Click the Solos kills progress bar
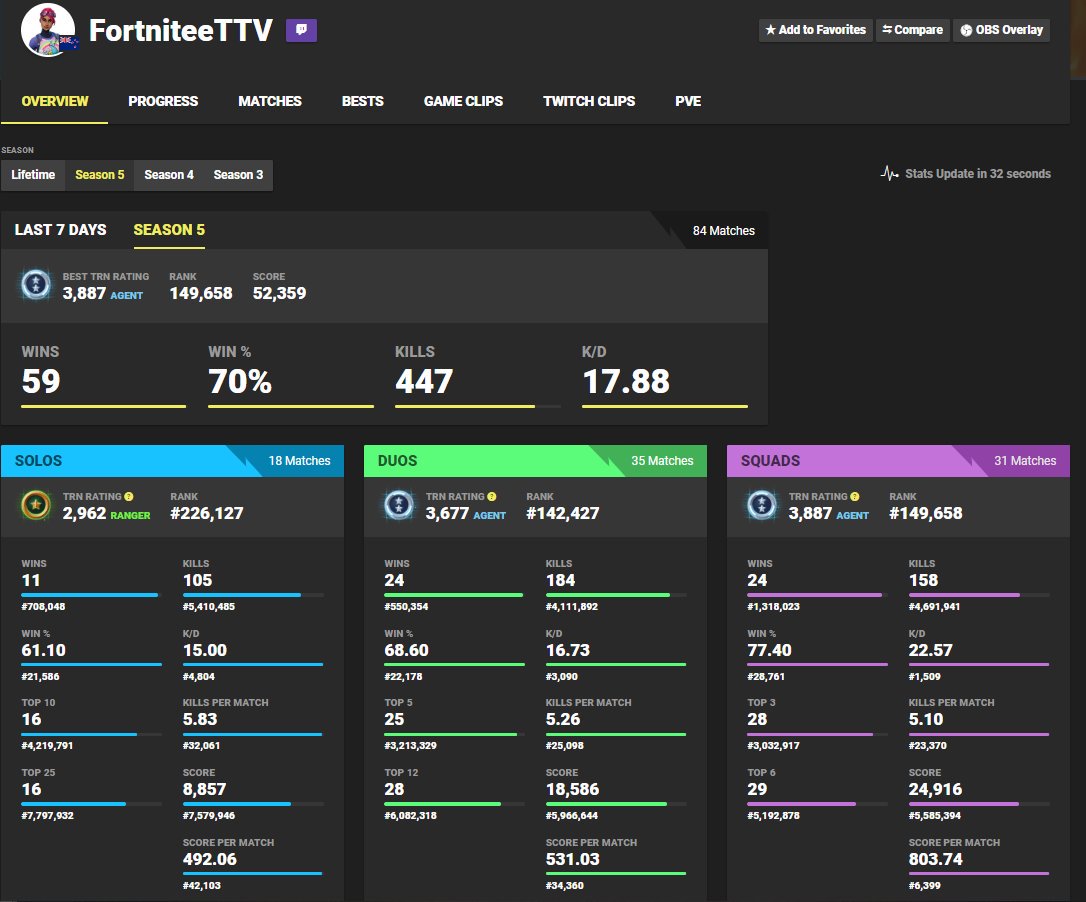 253,595
